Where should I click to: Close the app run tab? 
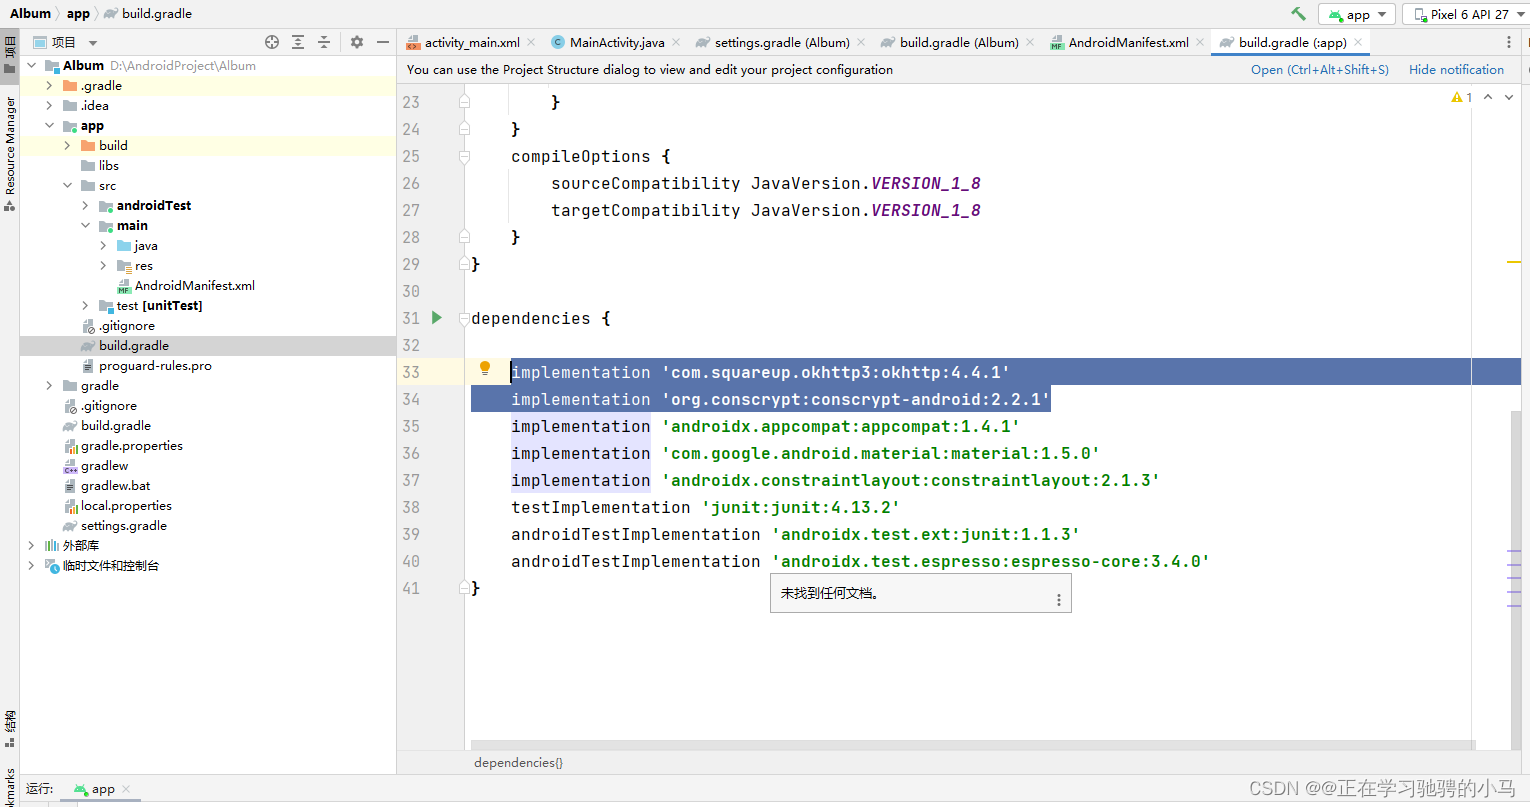pos(126,790)
